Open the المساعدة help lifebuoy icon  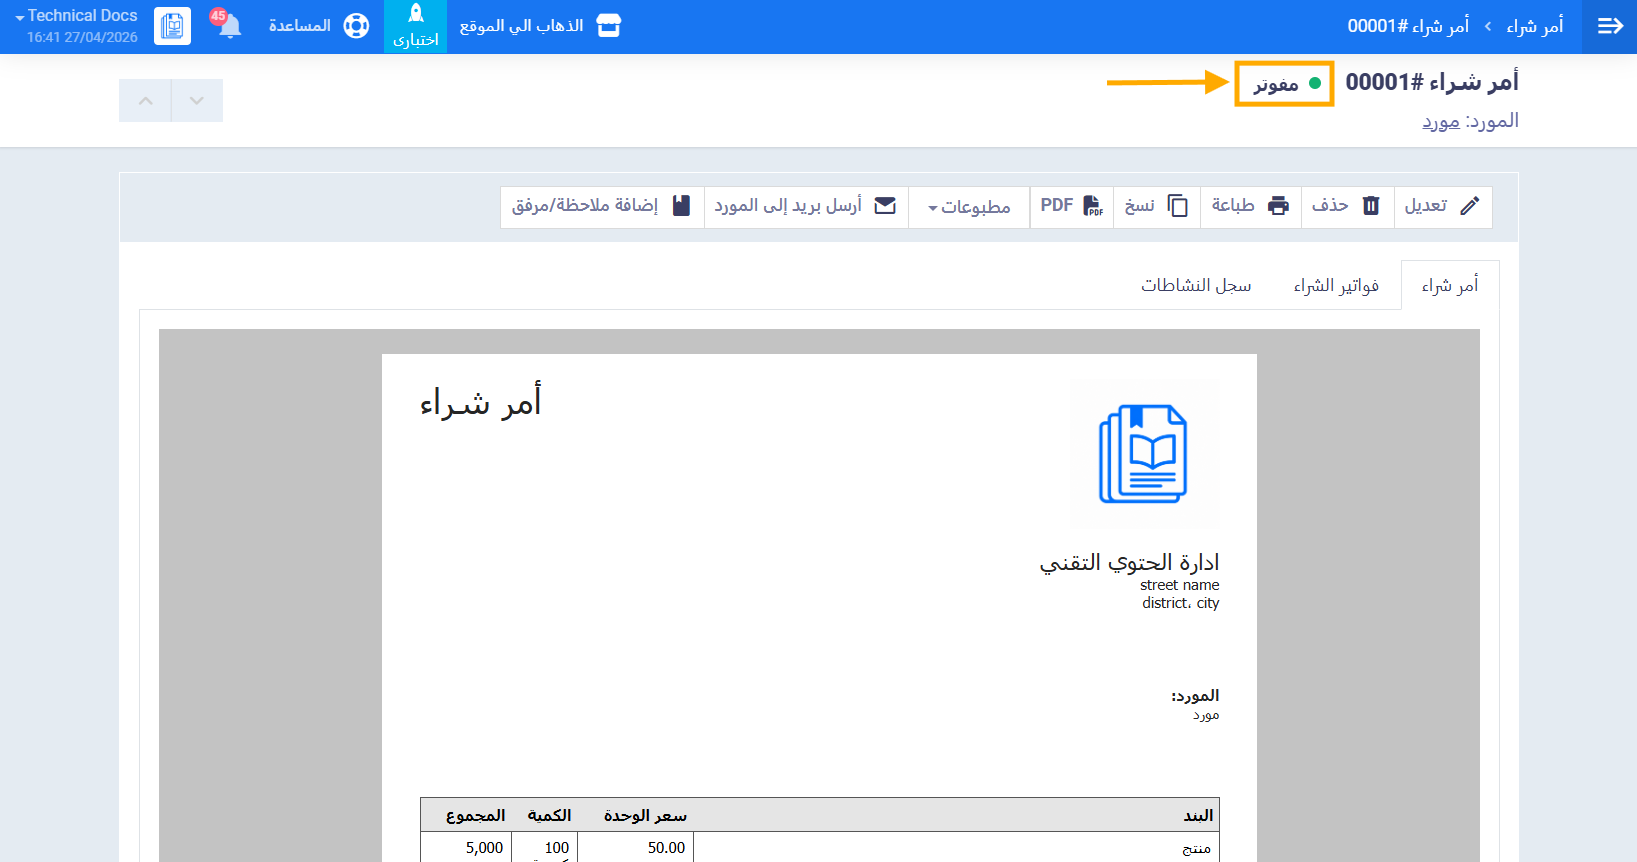[x=356, y=26]
